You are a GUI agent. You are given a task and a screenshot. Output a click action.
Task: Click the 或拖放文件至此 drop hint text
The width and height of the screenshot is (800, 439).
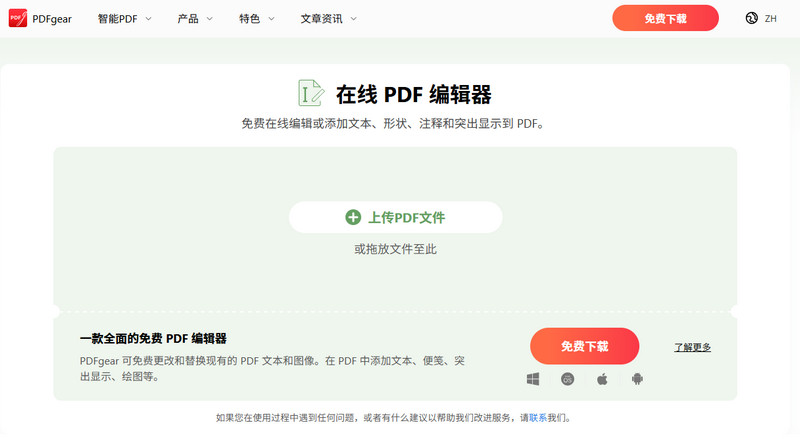click(x=395, y=249)
